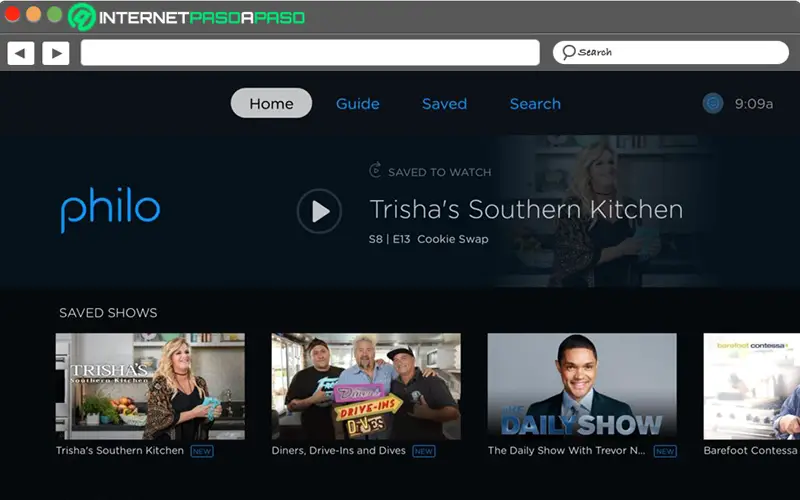The image size is (800, 500).
Task: Click the Trisha's Southern Kitchen caption
Action: [x=120, y=451]
